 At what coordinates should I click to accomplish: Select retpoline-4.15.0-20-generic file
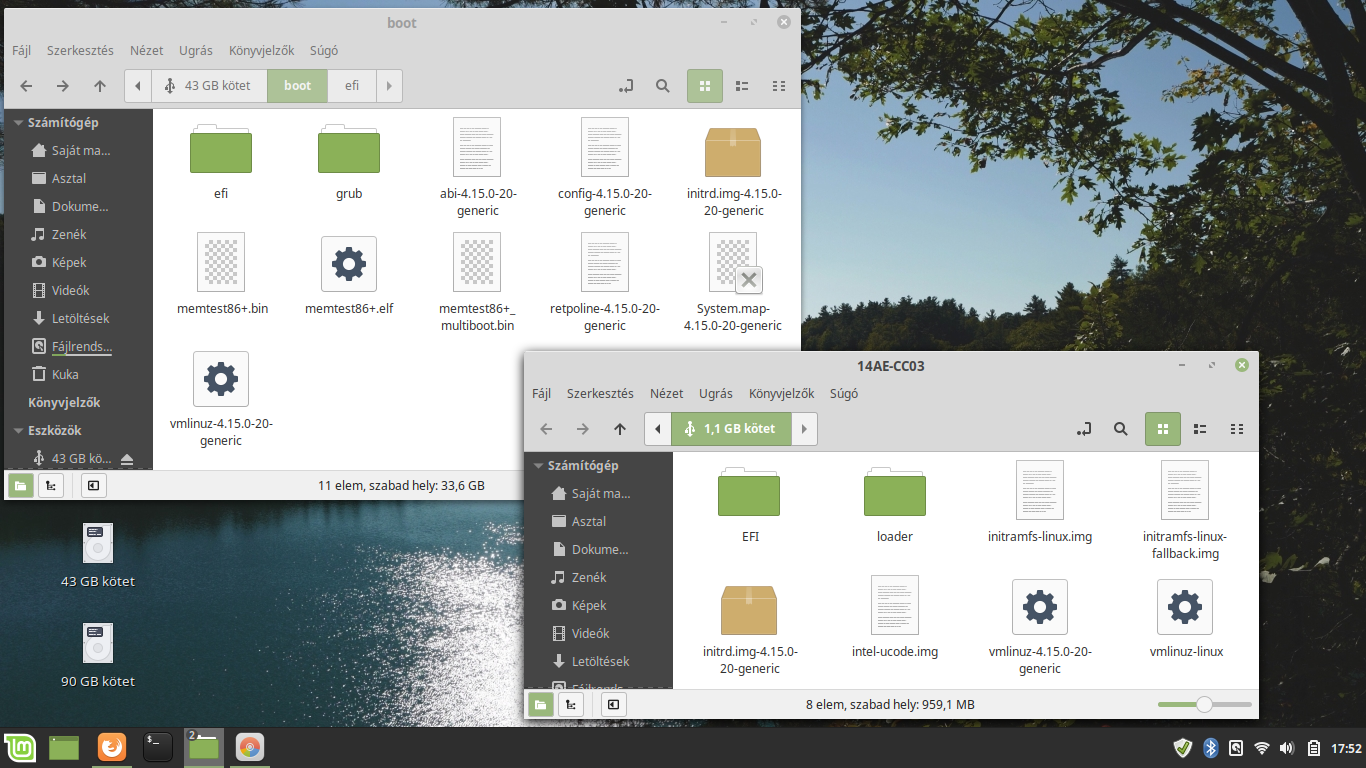coord(605,283)
